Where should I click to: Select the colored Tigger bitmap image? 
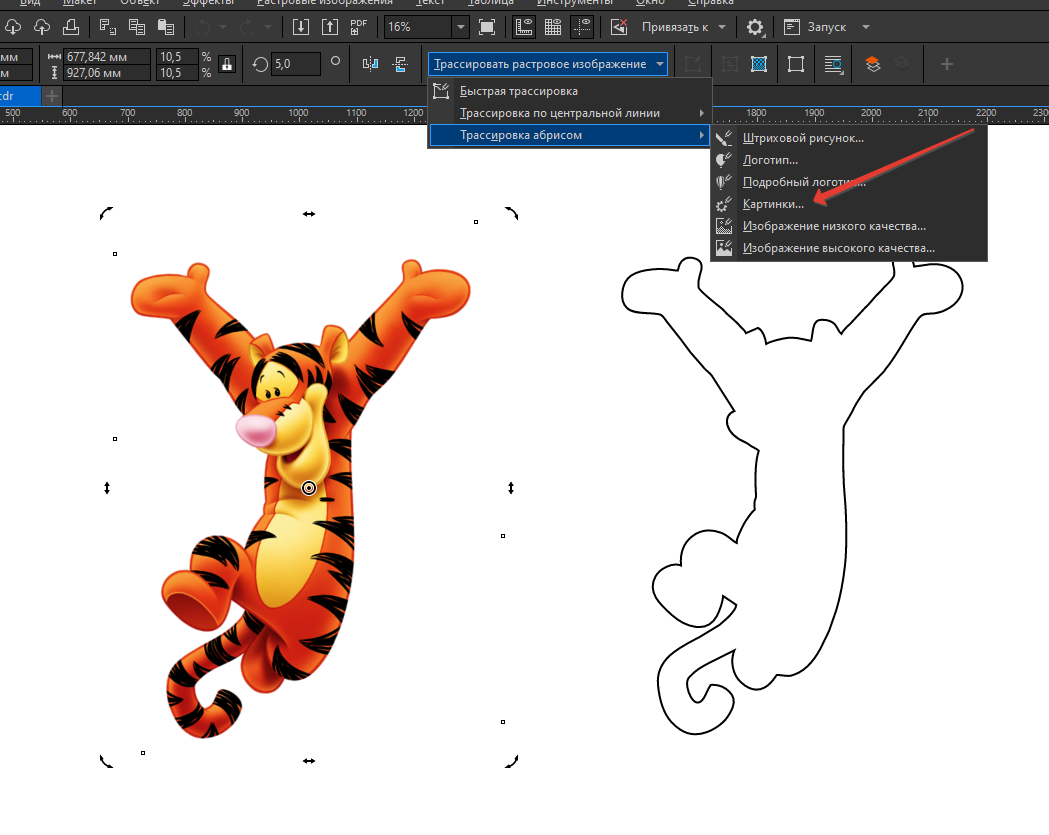click(x=300, y=498)
